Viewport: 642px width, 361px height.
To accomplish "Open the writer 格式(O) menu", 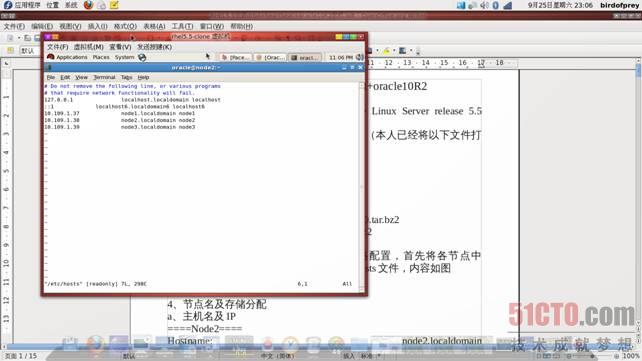I will [x=125, y=26].
